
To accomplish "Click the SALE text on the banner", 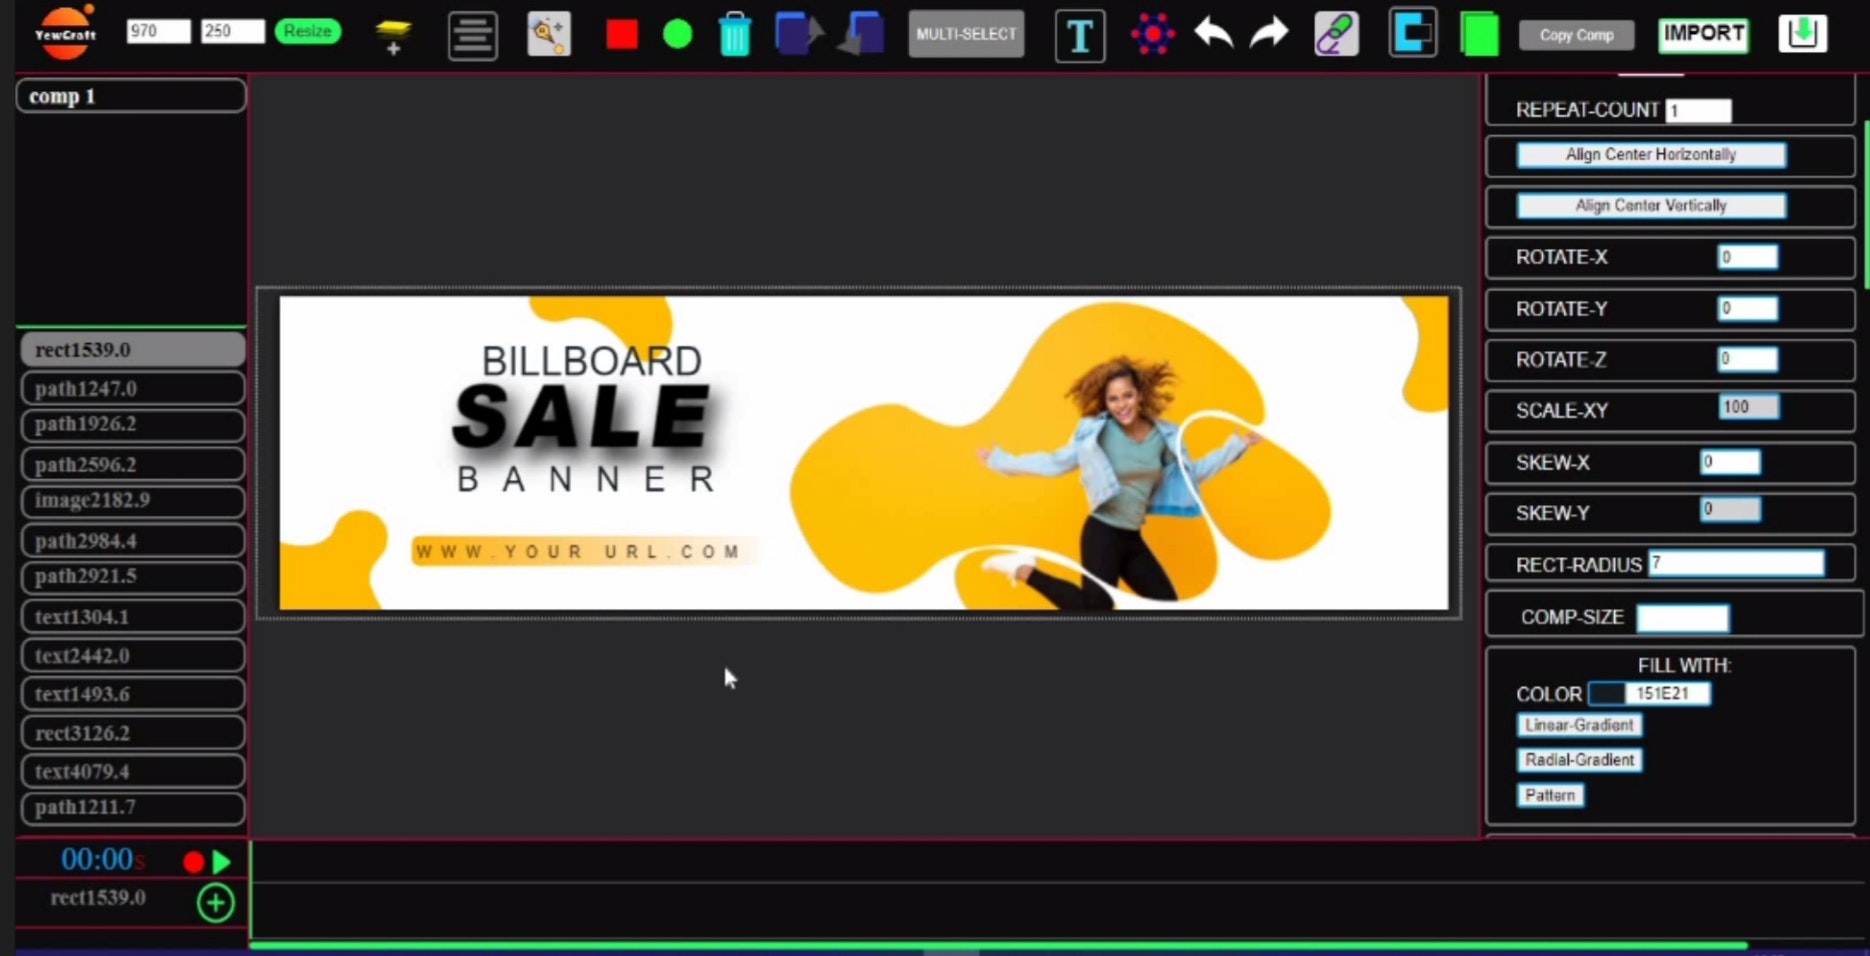I will click(581, 417).
